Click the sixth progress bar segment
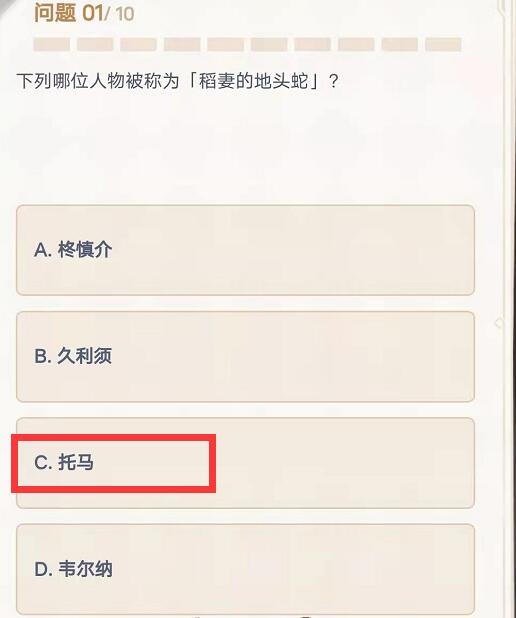Image resolution: width=516 pixels, height=618 pixels. pos(269,45)
